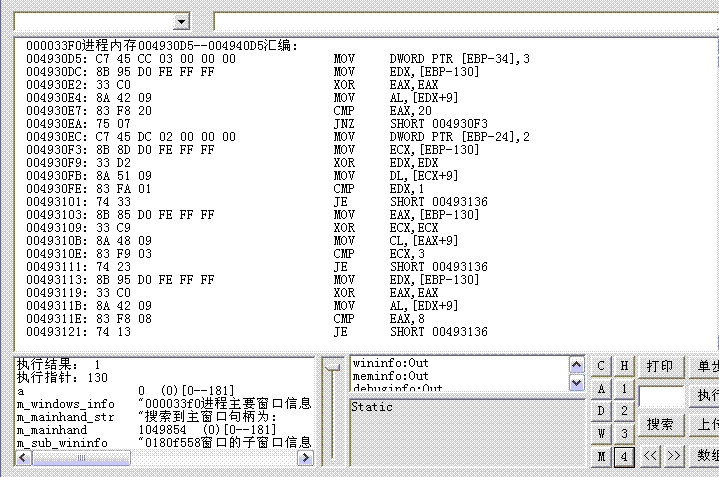Select the m_windows_info variable row
Viewport: 719px width, 477px height.
click(x=164, y=404)
